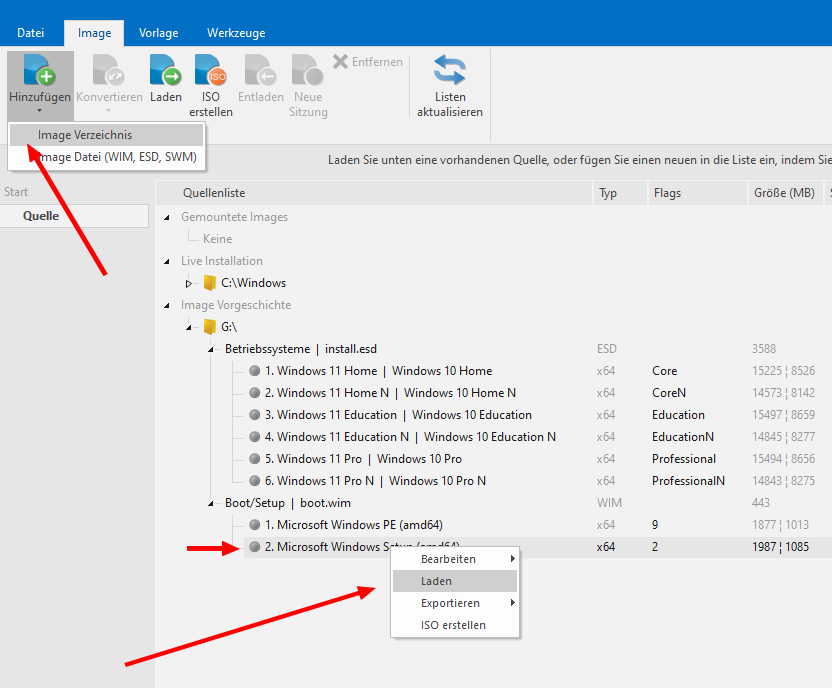Viewport: 832px width, 688px height.
Task: Click the C:\Windows folder icon
Action: click(210, 283)
